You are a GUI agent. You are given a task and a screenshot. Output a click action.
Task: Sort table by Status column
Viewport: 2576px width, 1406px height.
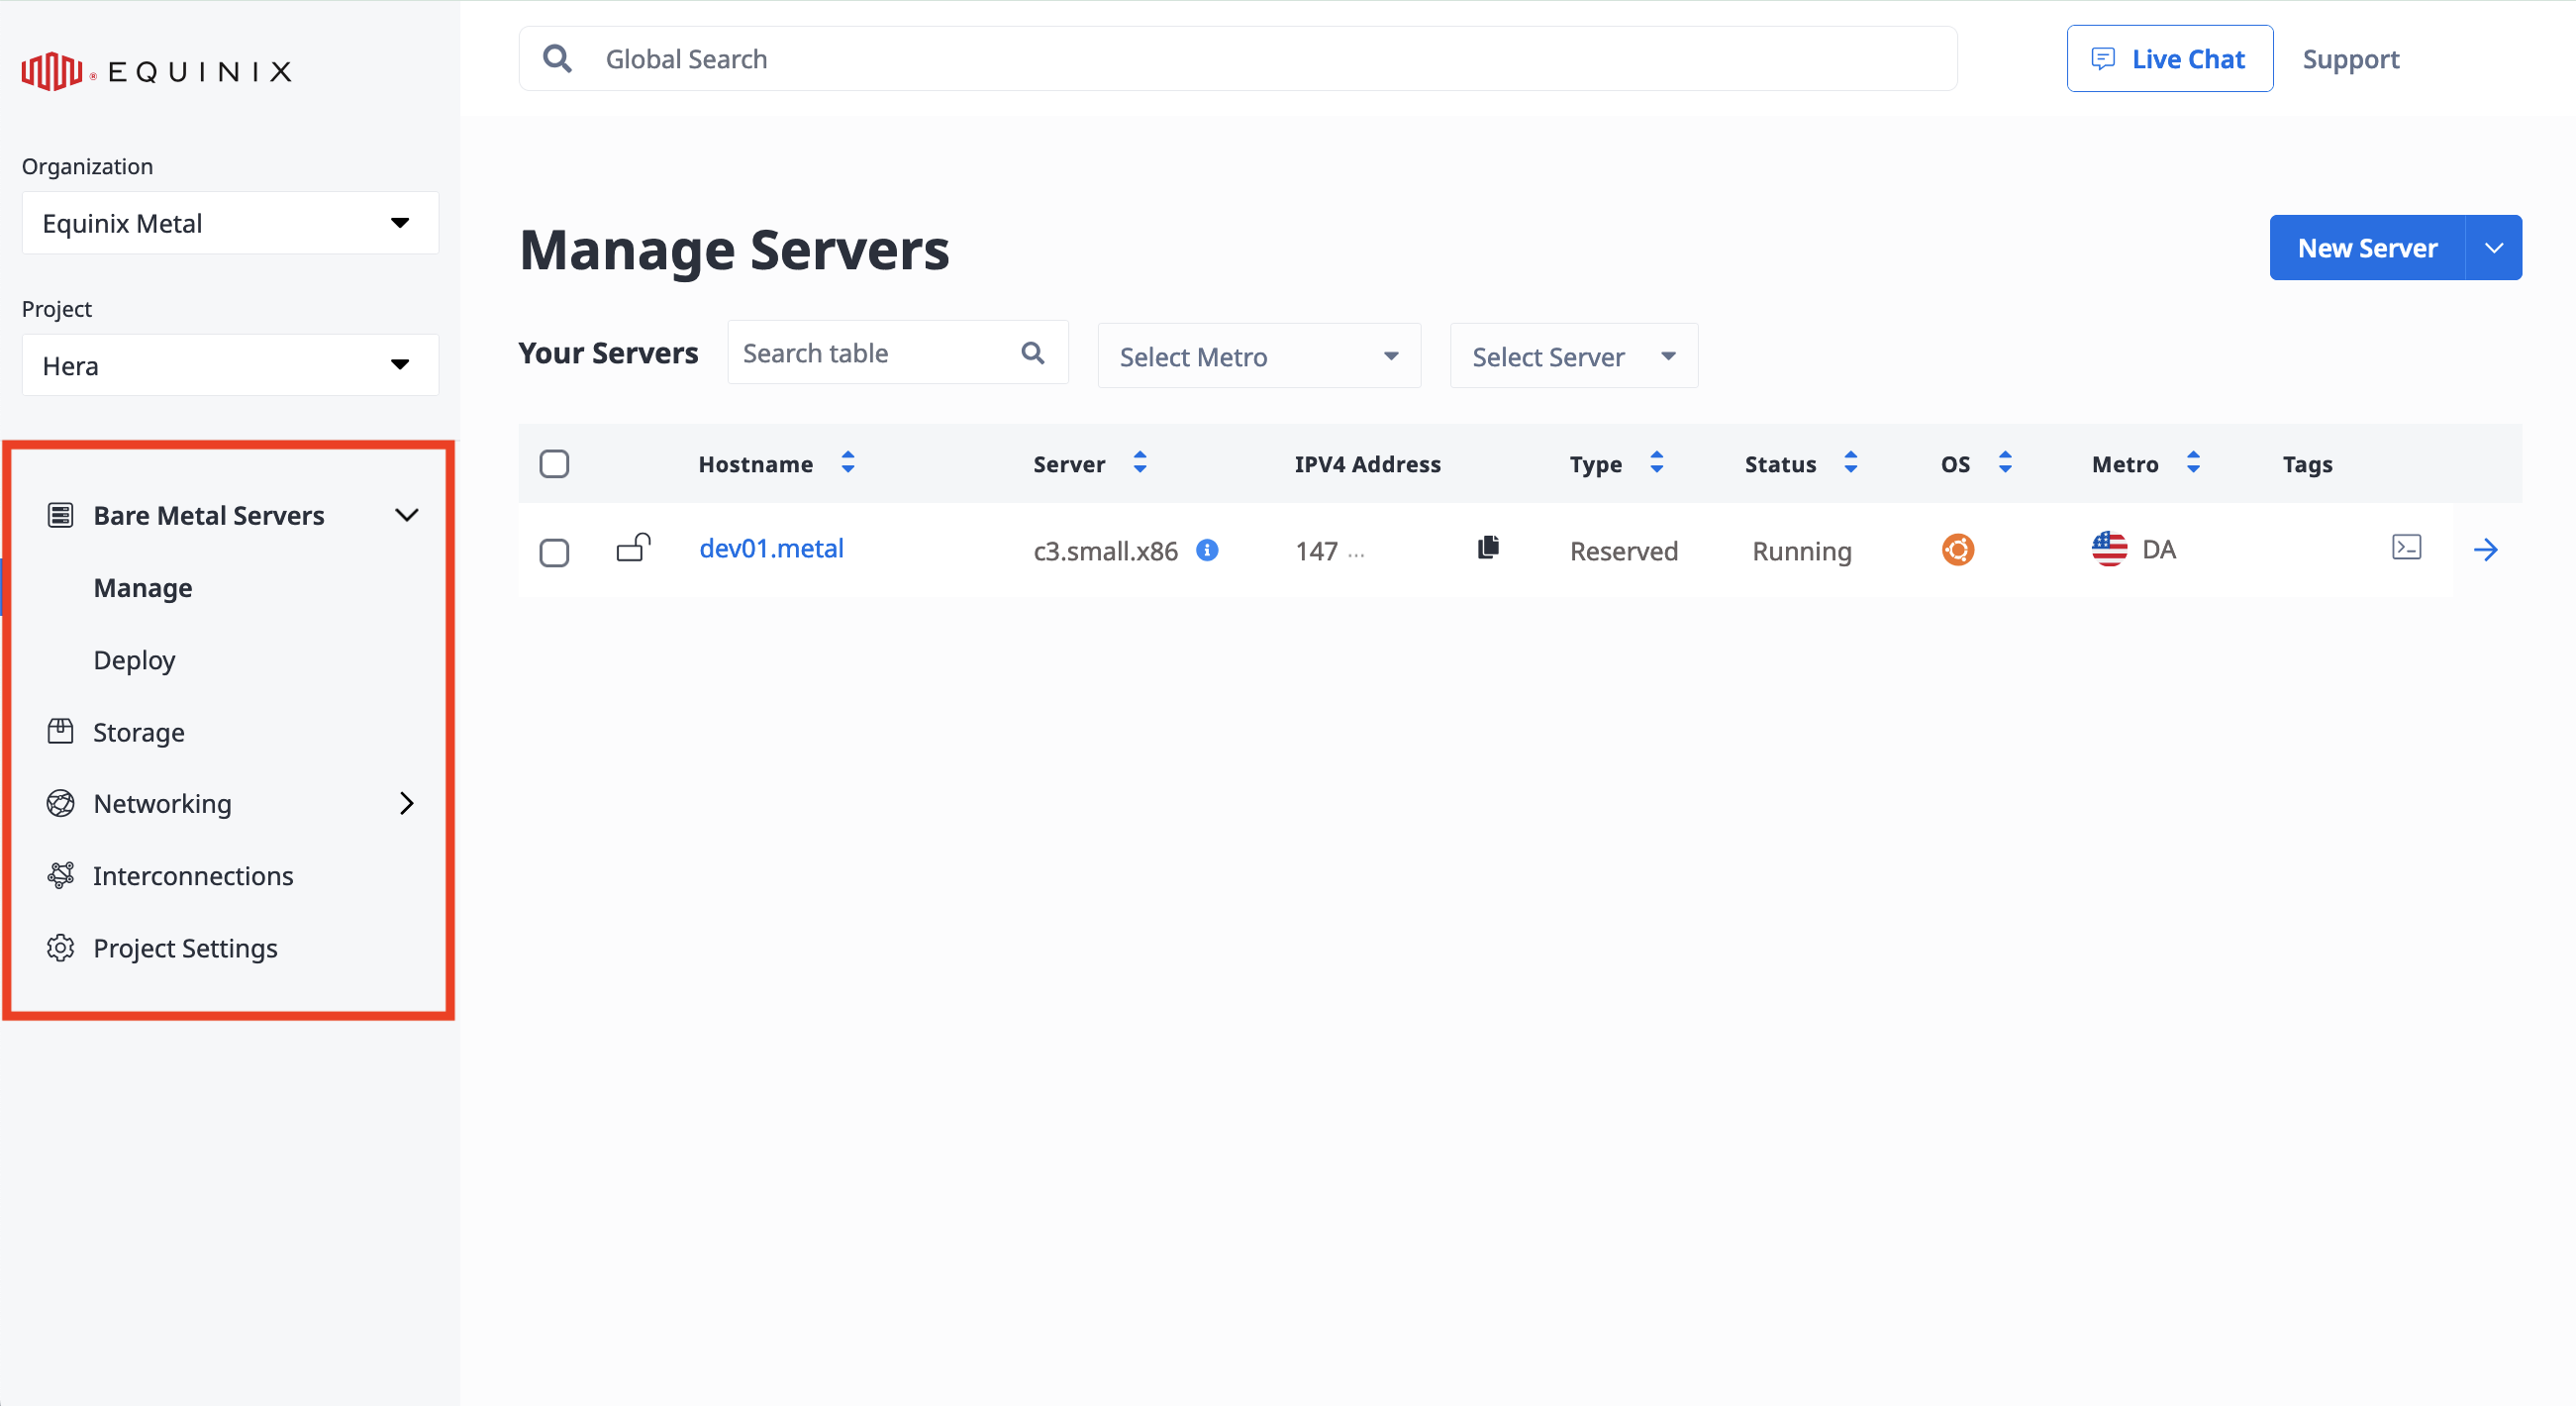(x=1851, y=463)
